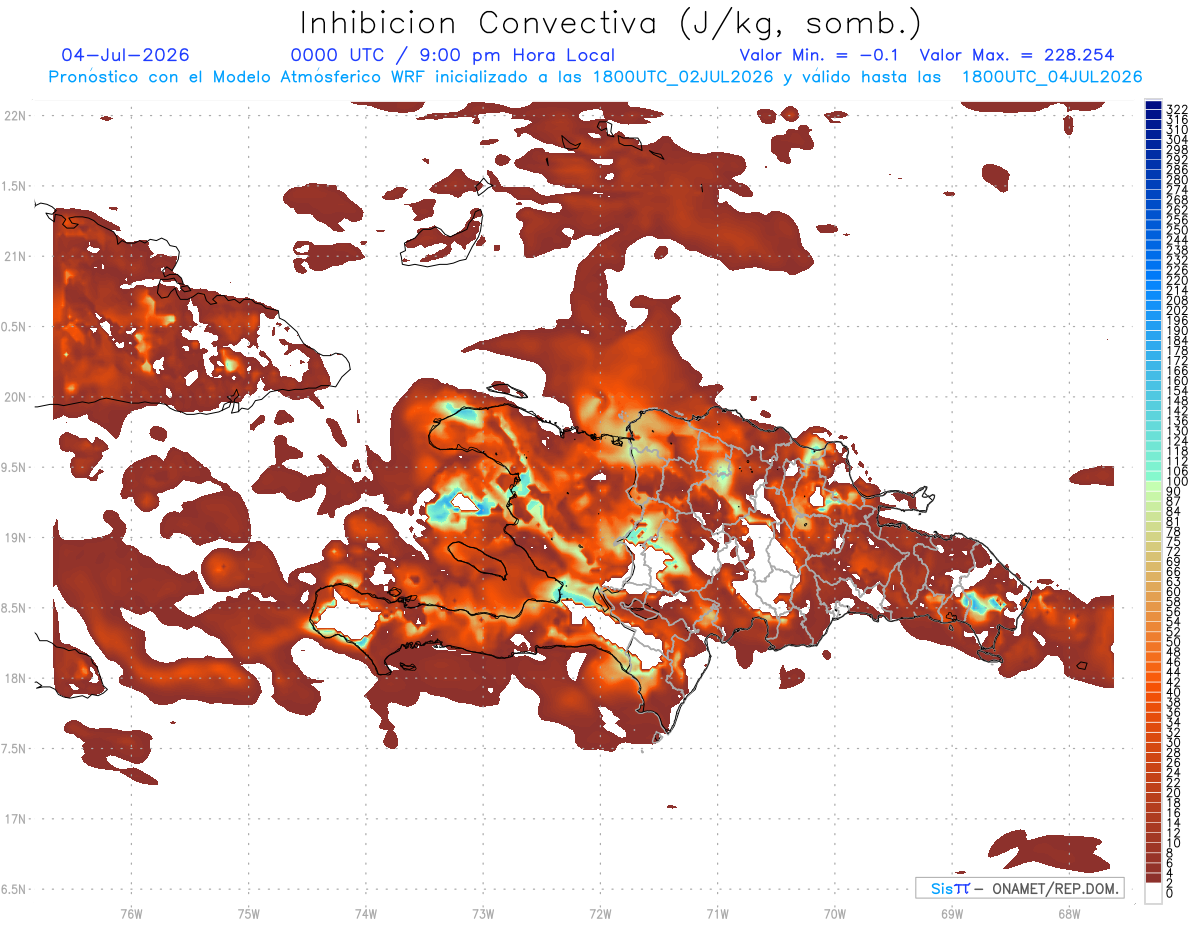
Task: Click the '7.5N' latitude label
Action: [x=15, y=749]
